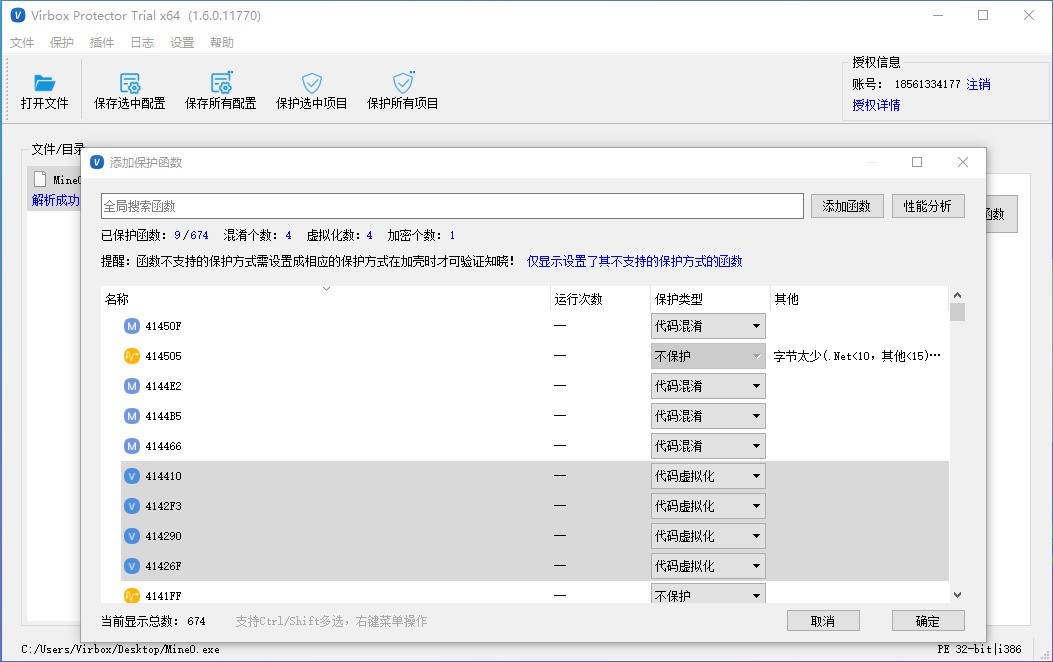Image resolution: width=1053 pixels, height=662 pixels.
Task: Select function name 41426F
Action: click(163, 566)
